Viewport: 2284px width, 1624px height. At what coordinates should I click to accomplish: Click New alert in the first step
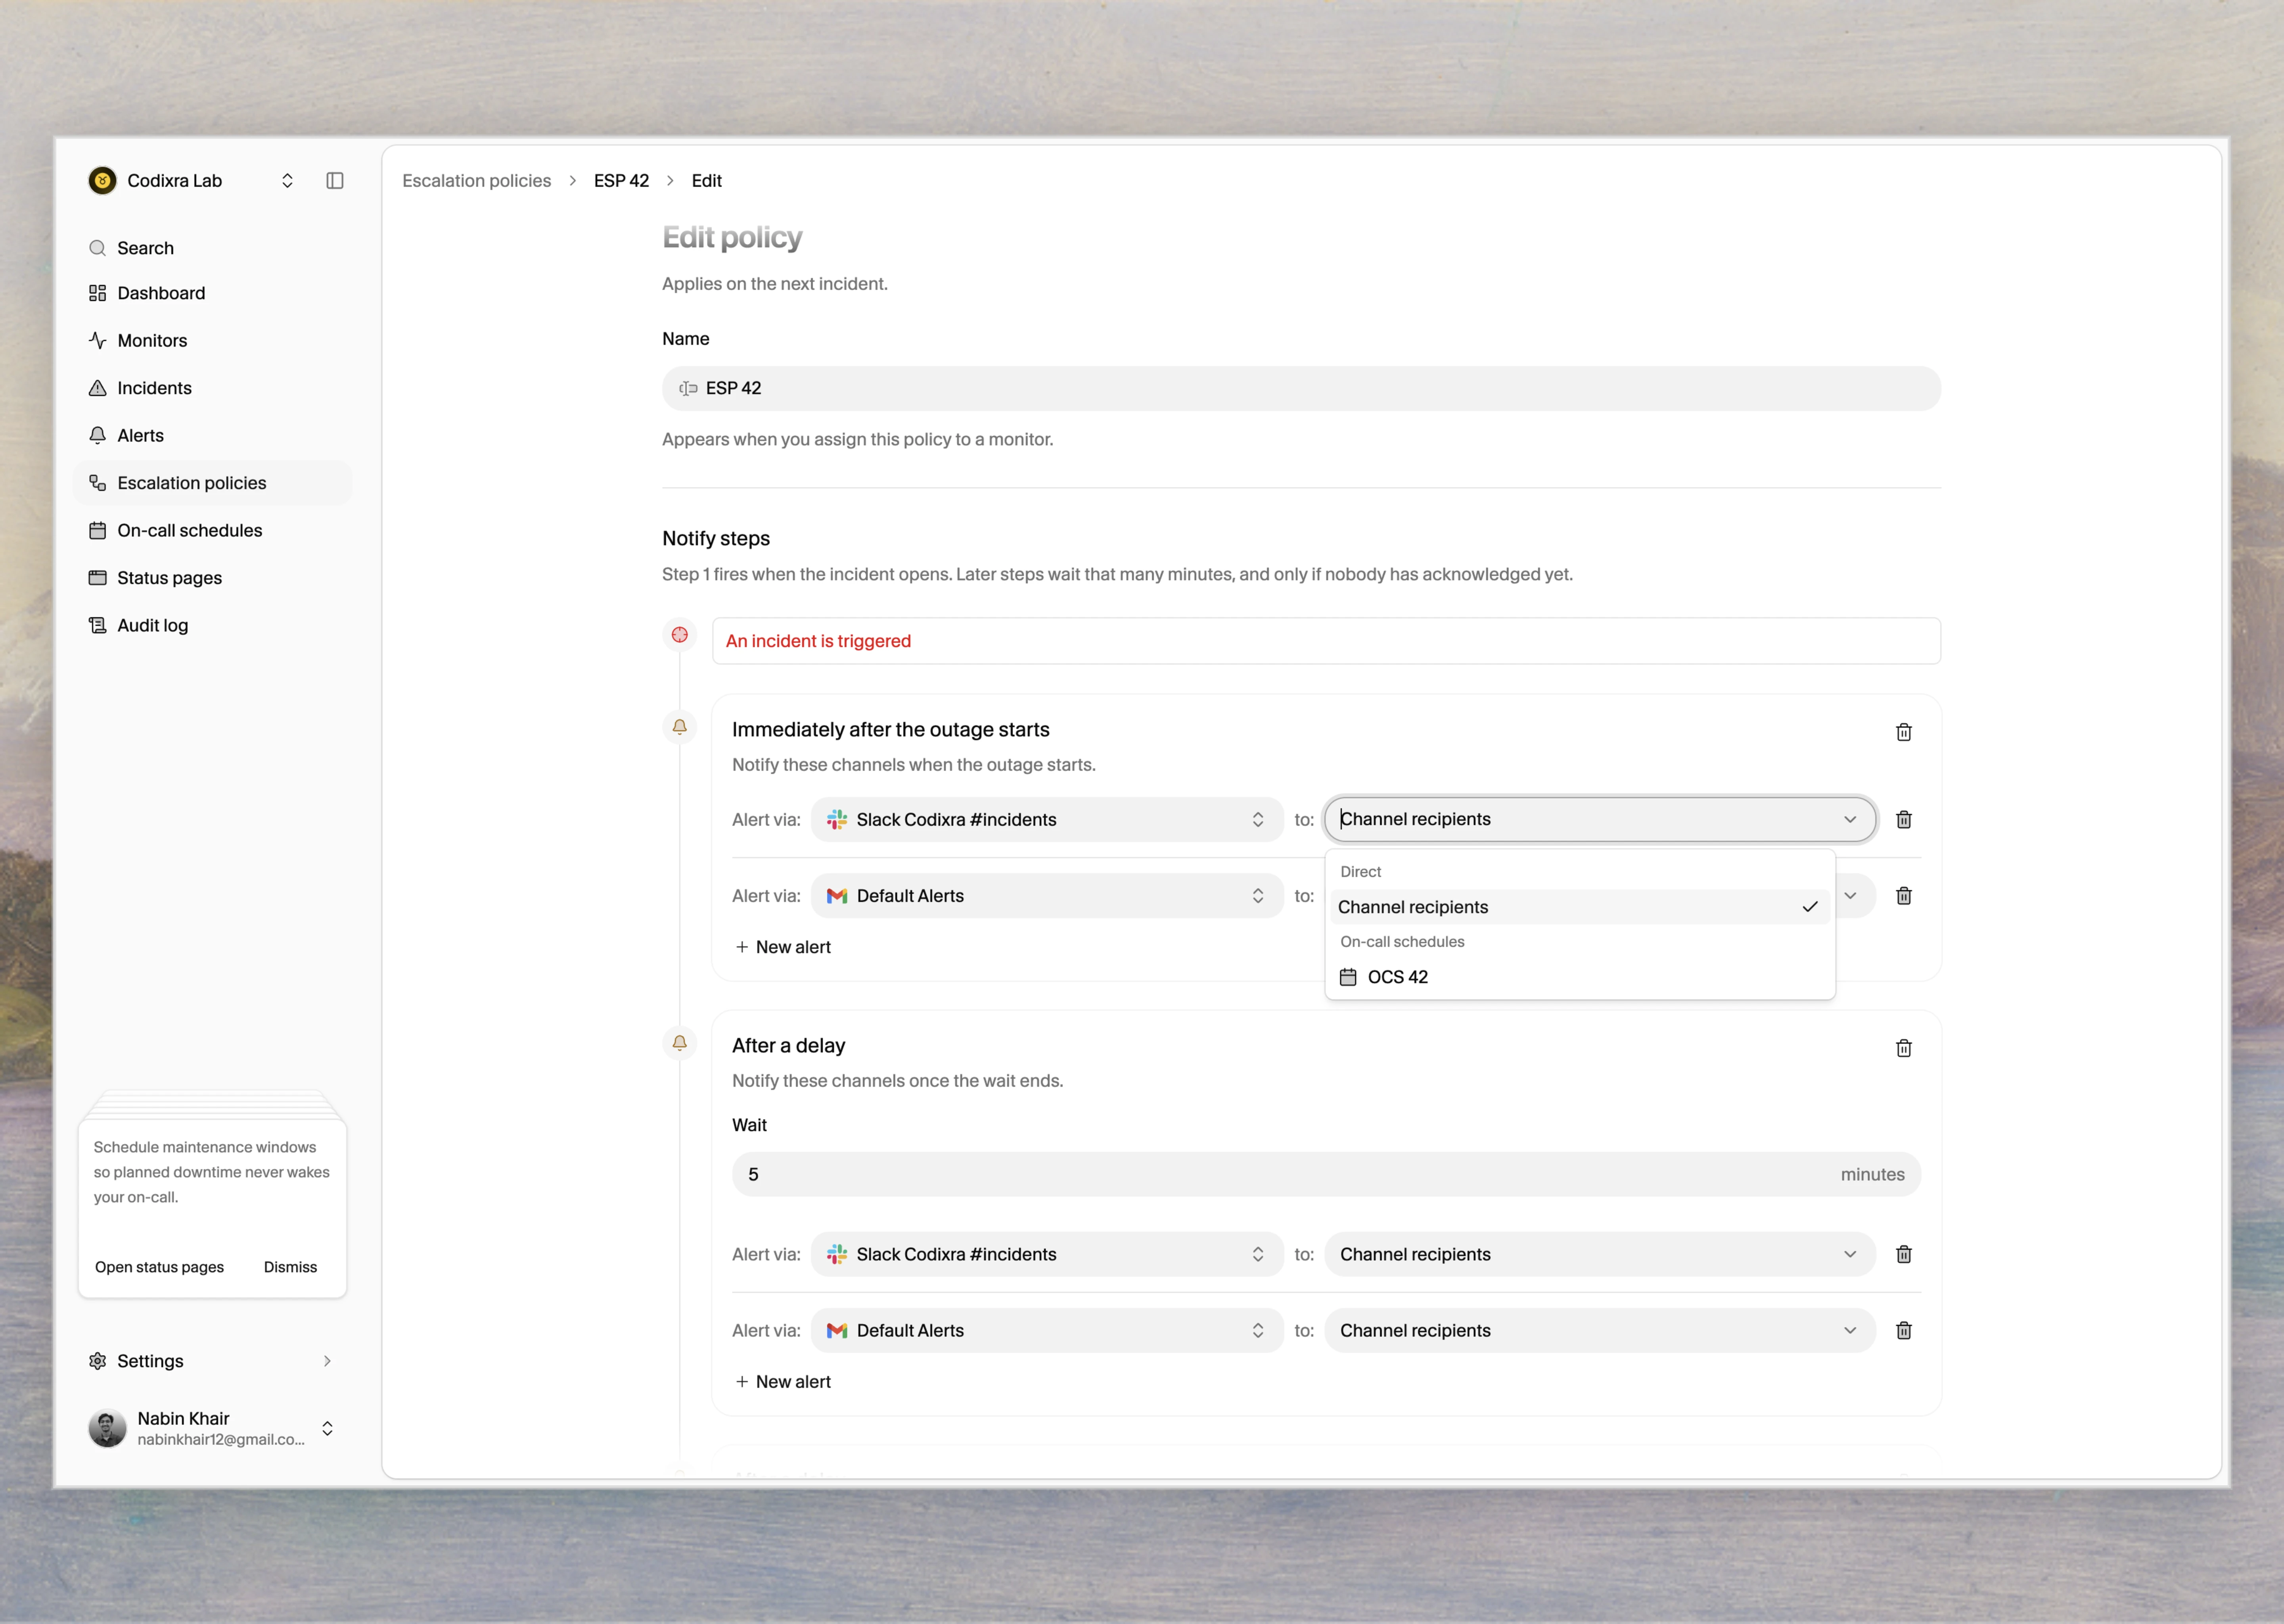click(x=783, y=947)
